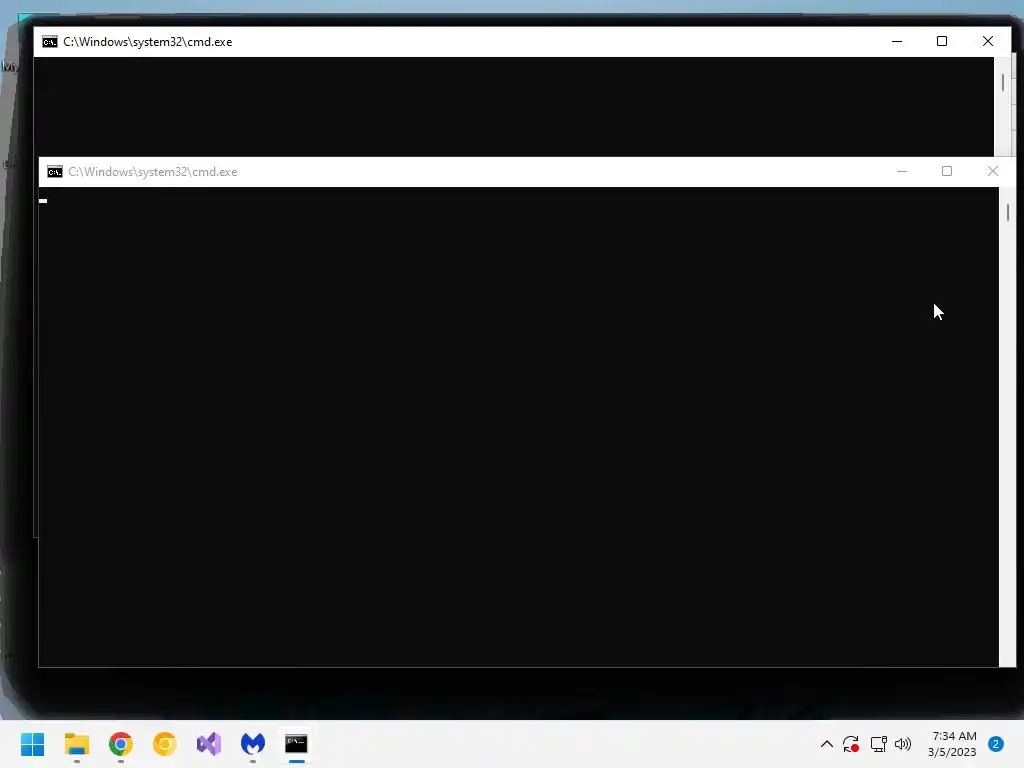Click the Command Prompt taskbar icon
Screen dimensions: 1024x768
[296, 744]
